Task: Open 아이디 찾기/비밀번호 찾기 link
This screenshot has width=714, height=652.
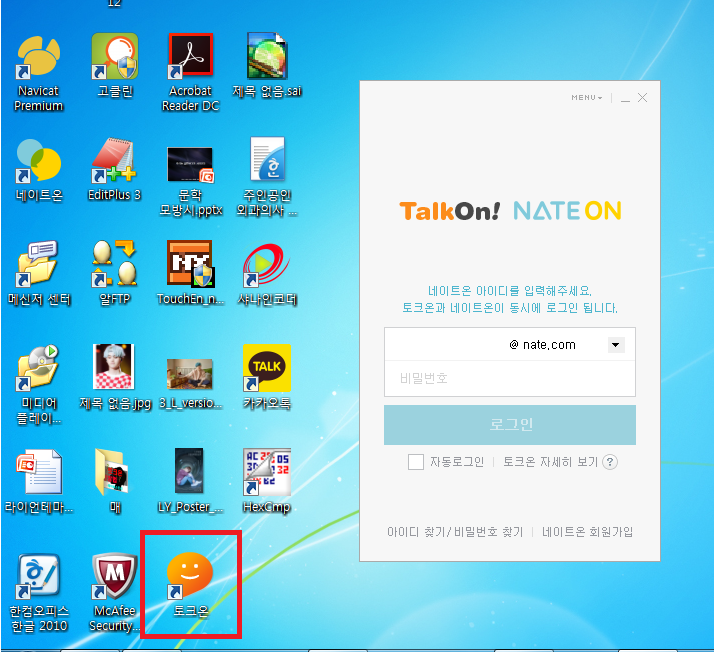Action: point(455,532)
